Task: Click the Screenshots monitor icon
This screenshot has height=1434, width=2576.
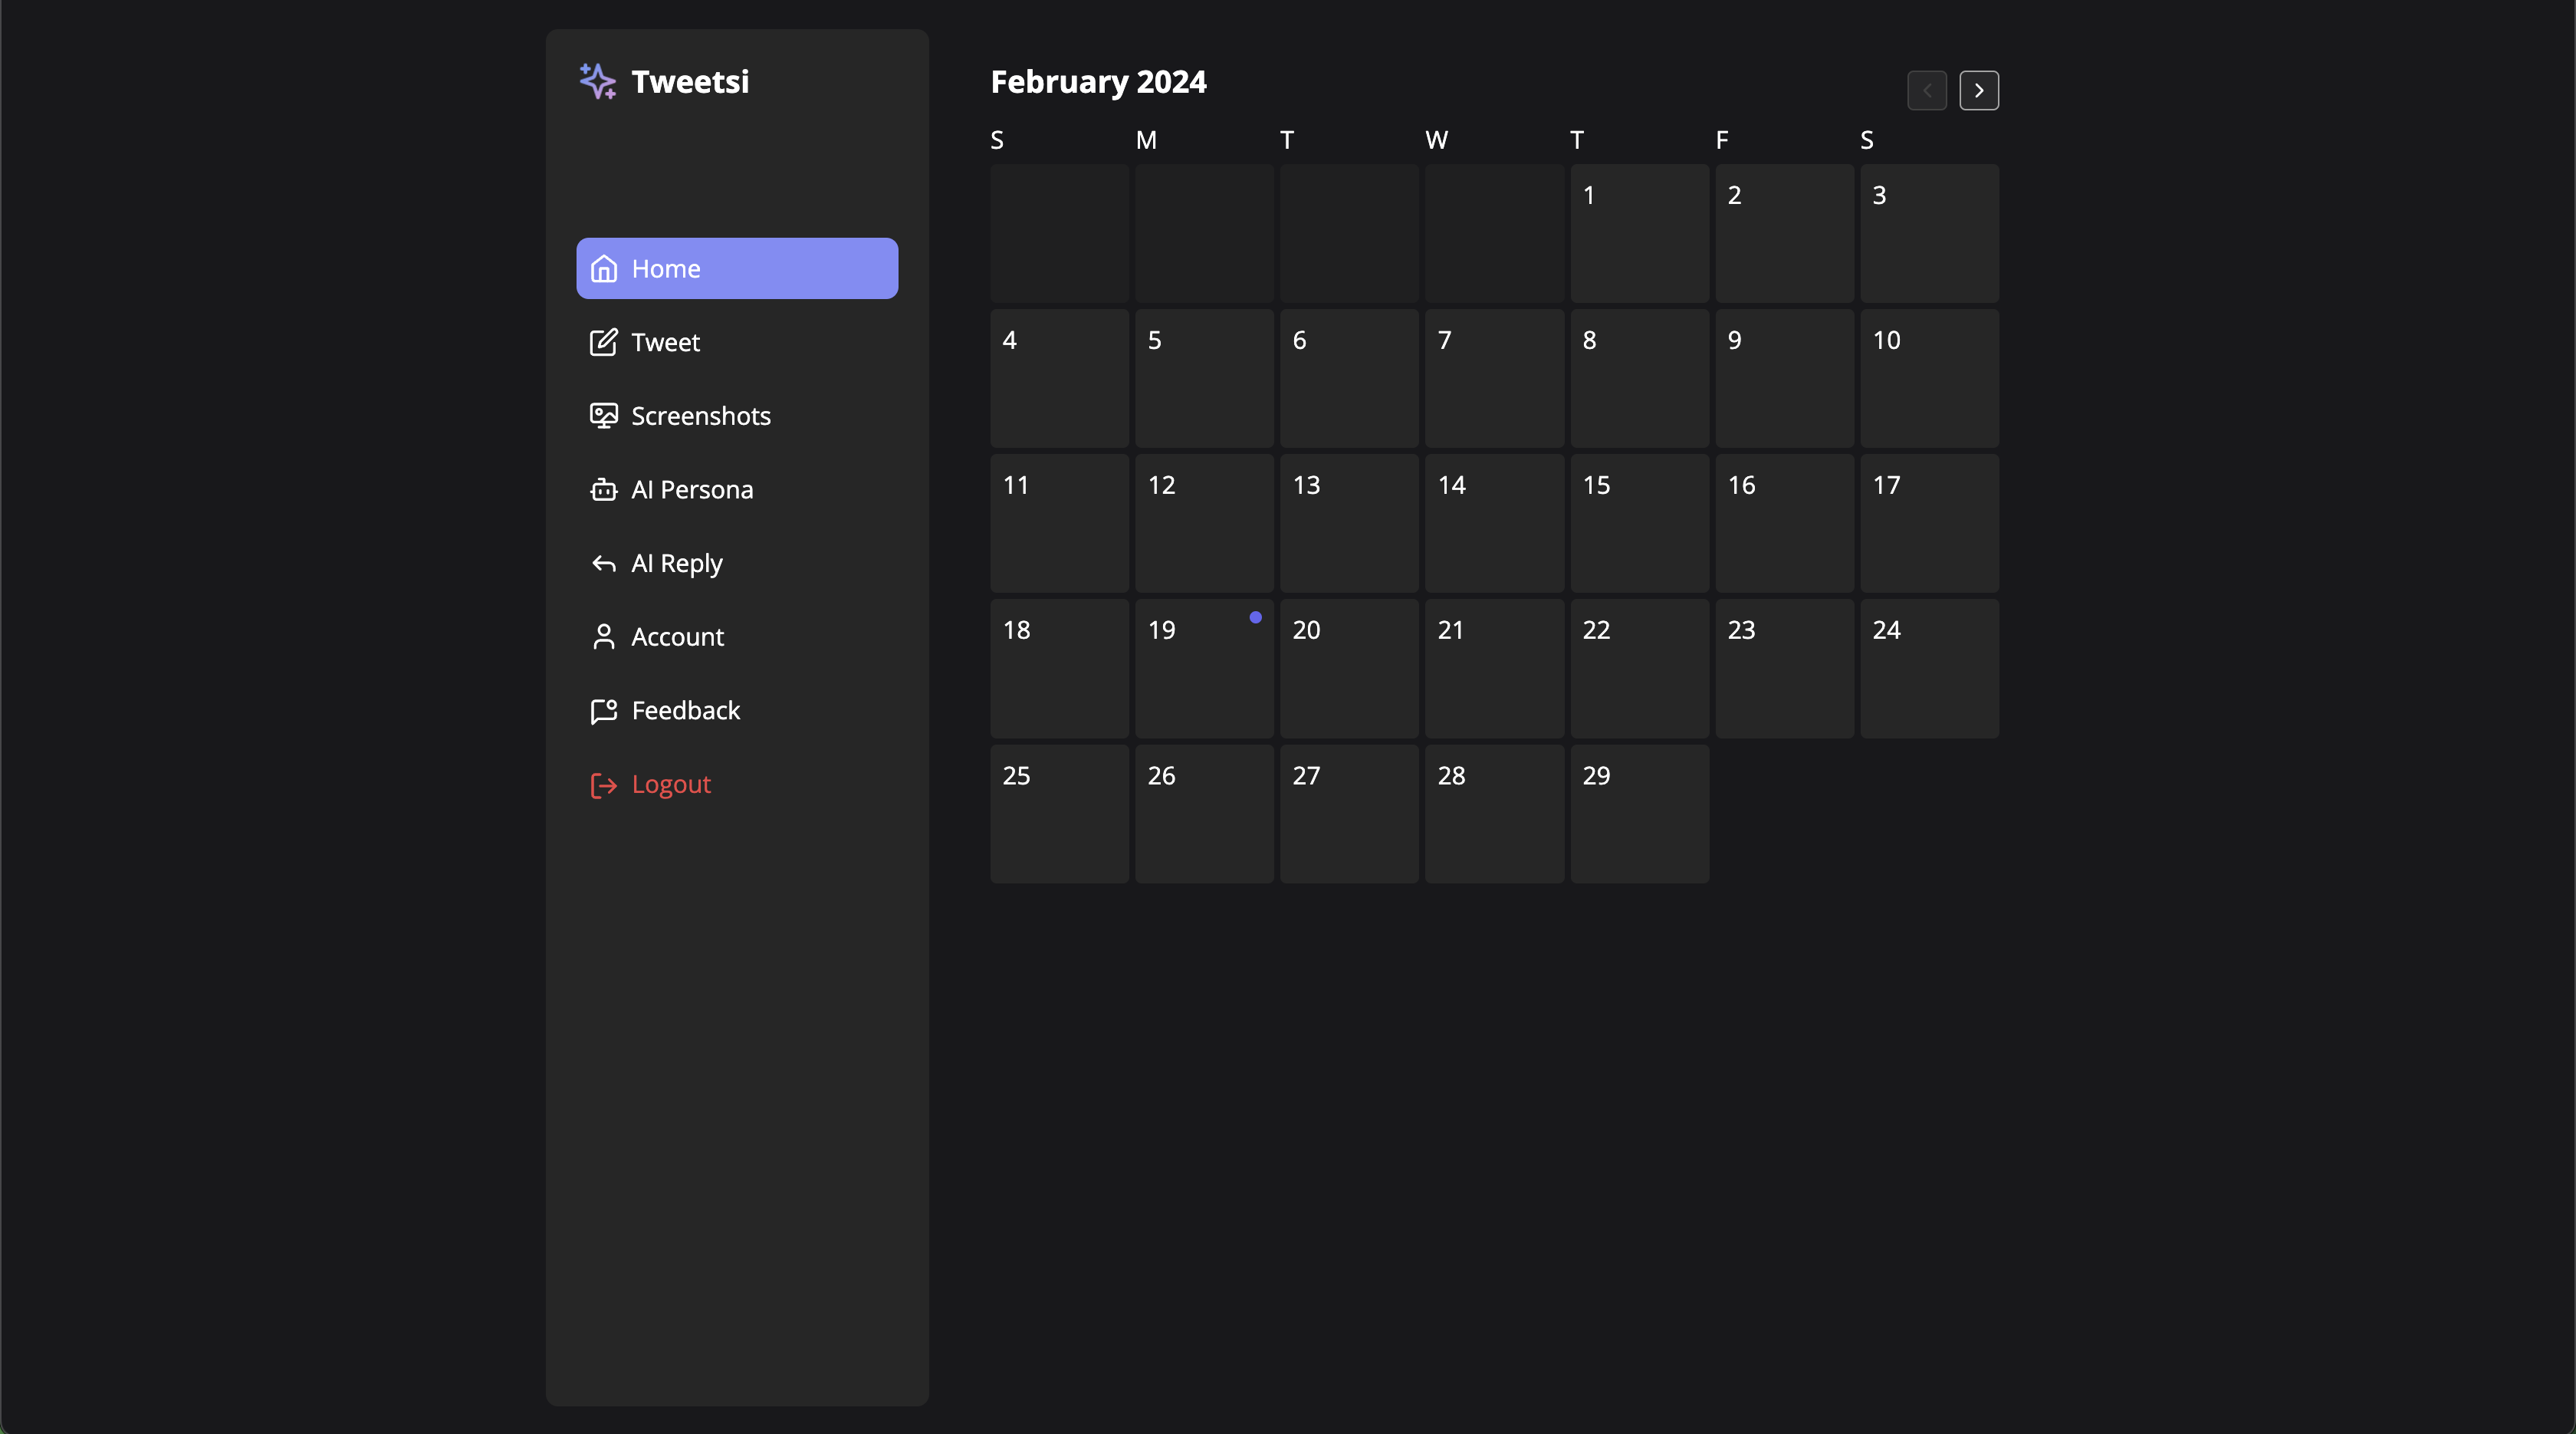Action: 603,416
